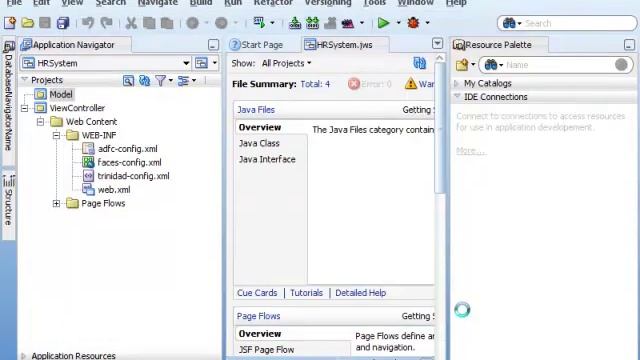Expand the Page Flows folder
Image resolution: width=640 pixels, height=360 pixels.
click(x=56, y=203)
